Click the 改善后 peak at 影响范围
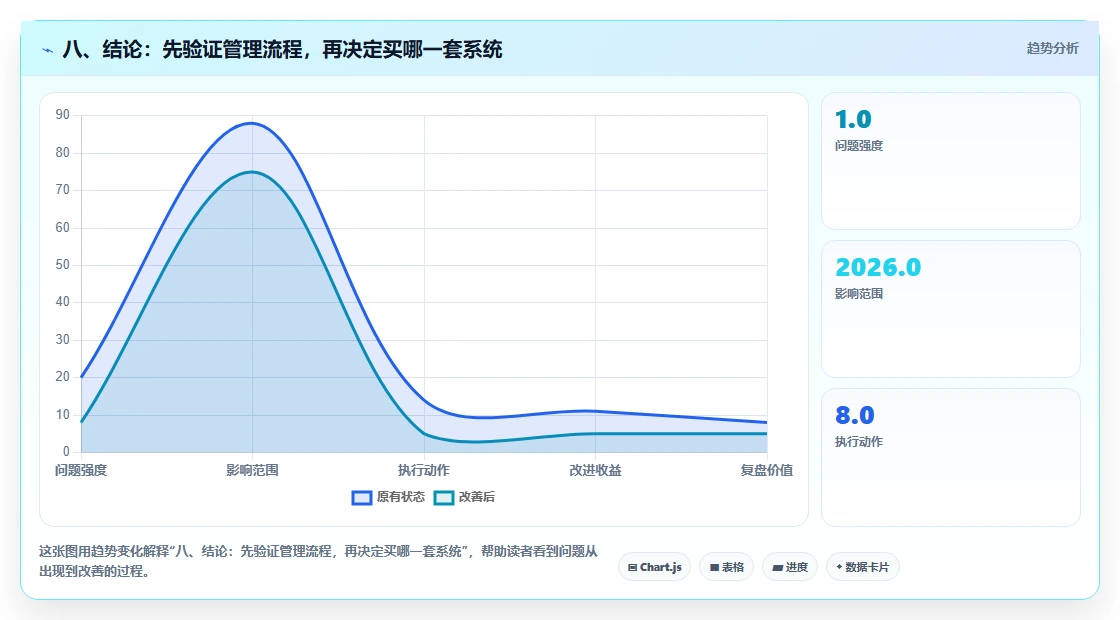 coord(252,171)
